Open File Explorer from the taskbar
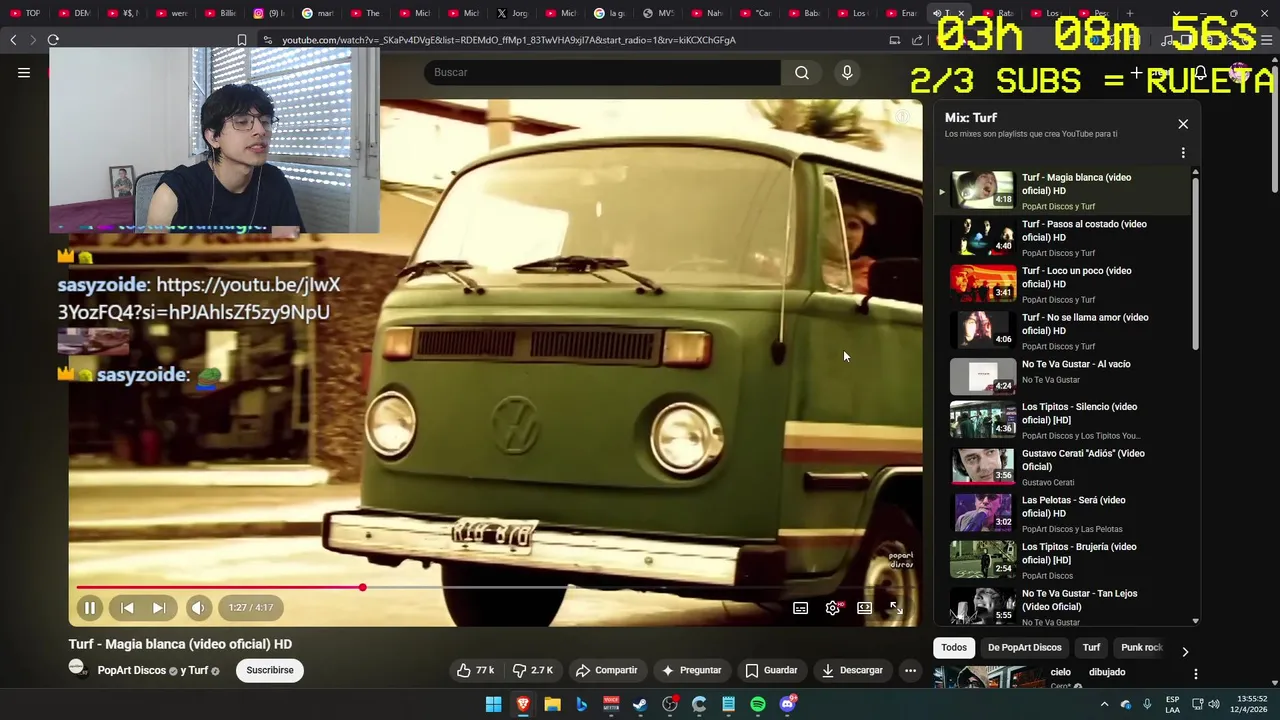This screenshot has height=720, width=1280. click(x=552, y=705)
